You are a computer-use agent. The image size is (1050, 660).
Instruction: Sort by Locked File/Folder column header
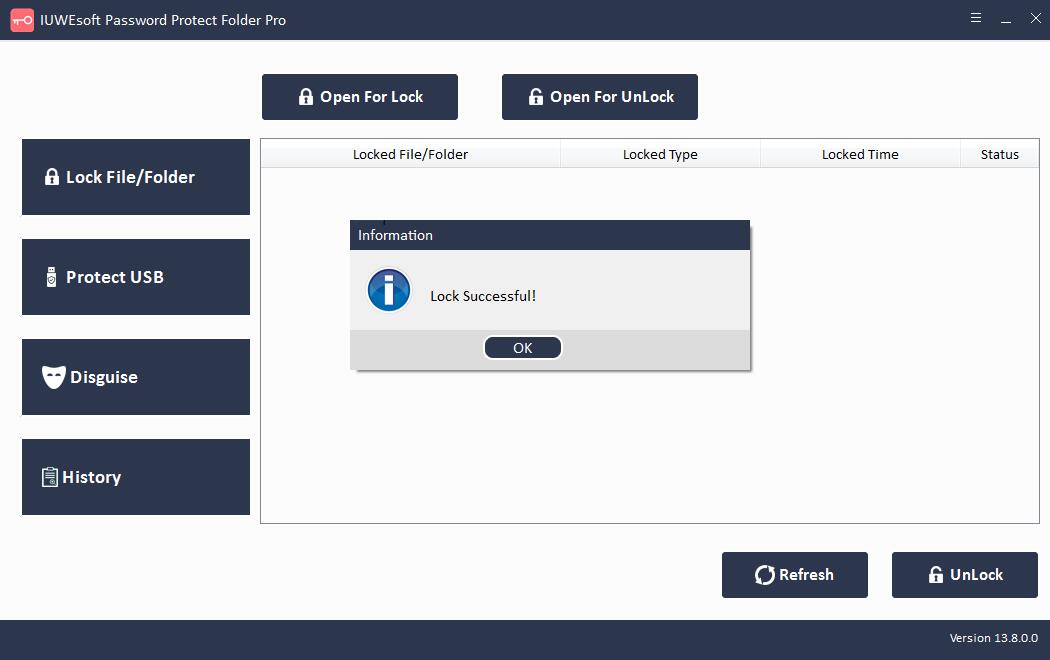point(410,155)
